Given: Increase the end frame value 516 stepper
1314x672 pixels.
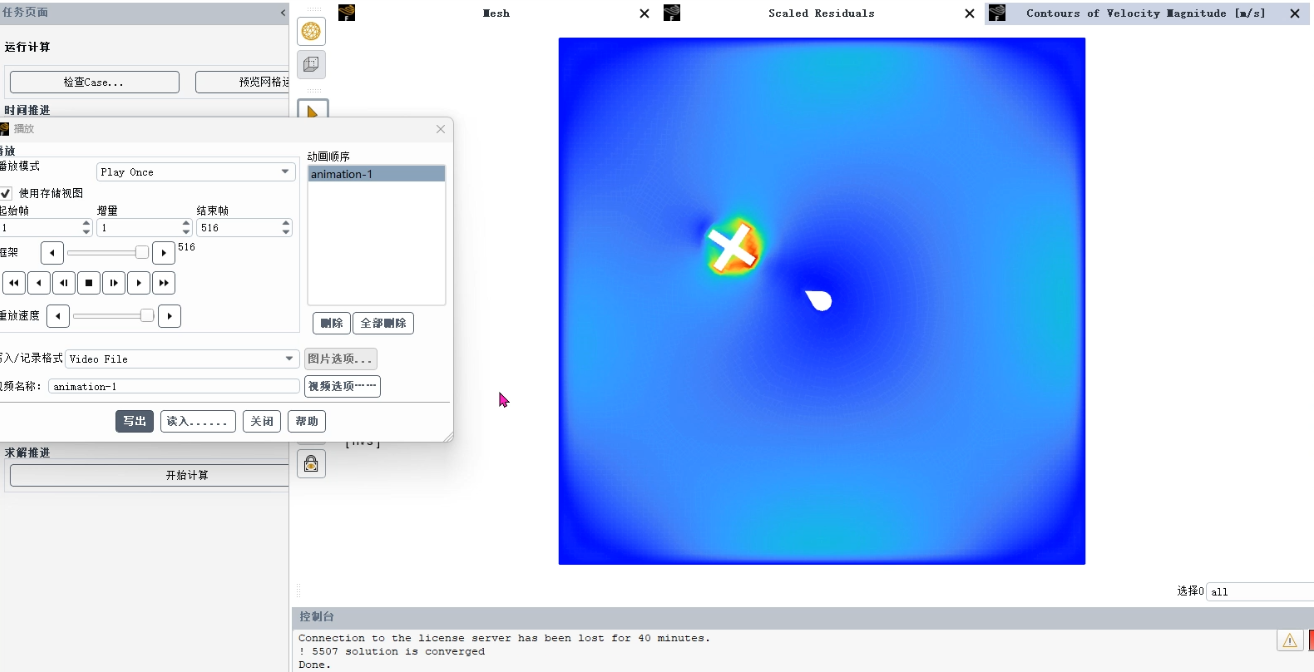Looking at the screenshot, I should [286, 224].
